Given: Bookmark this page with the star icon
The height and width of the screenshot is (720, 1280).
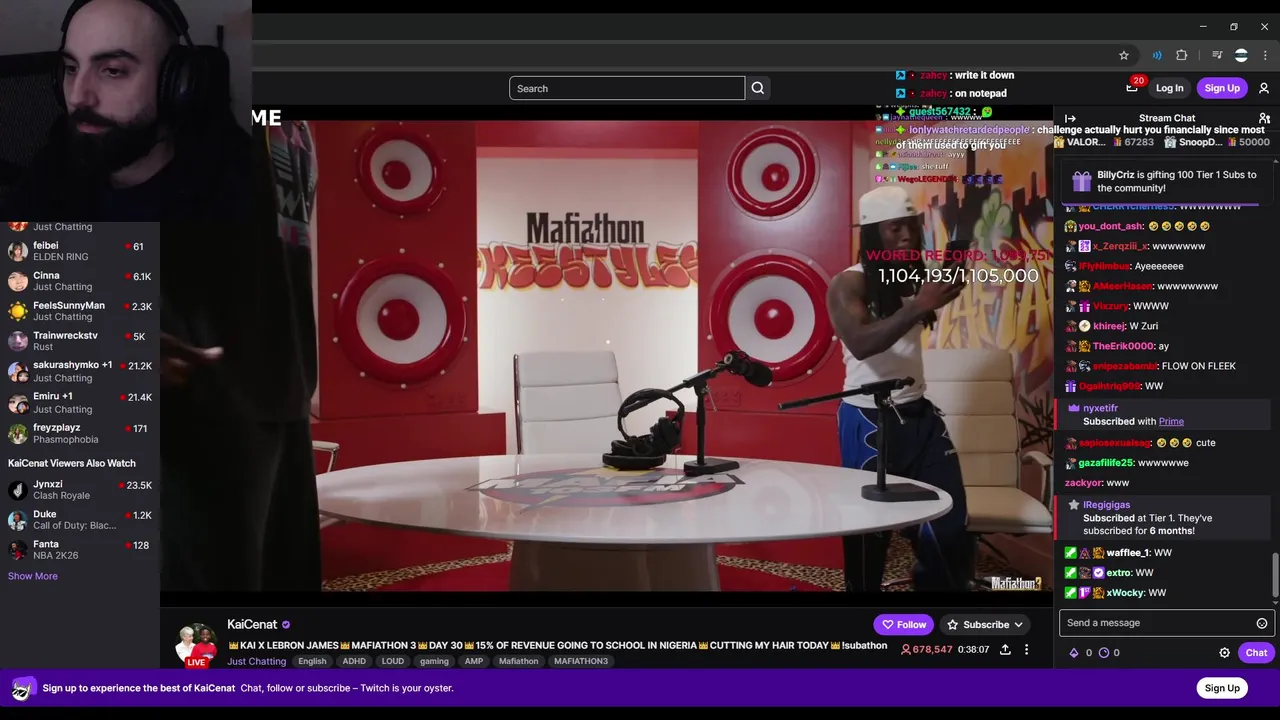Looking at the screenshot, I should (1124, 55).
